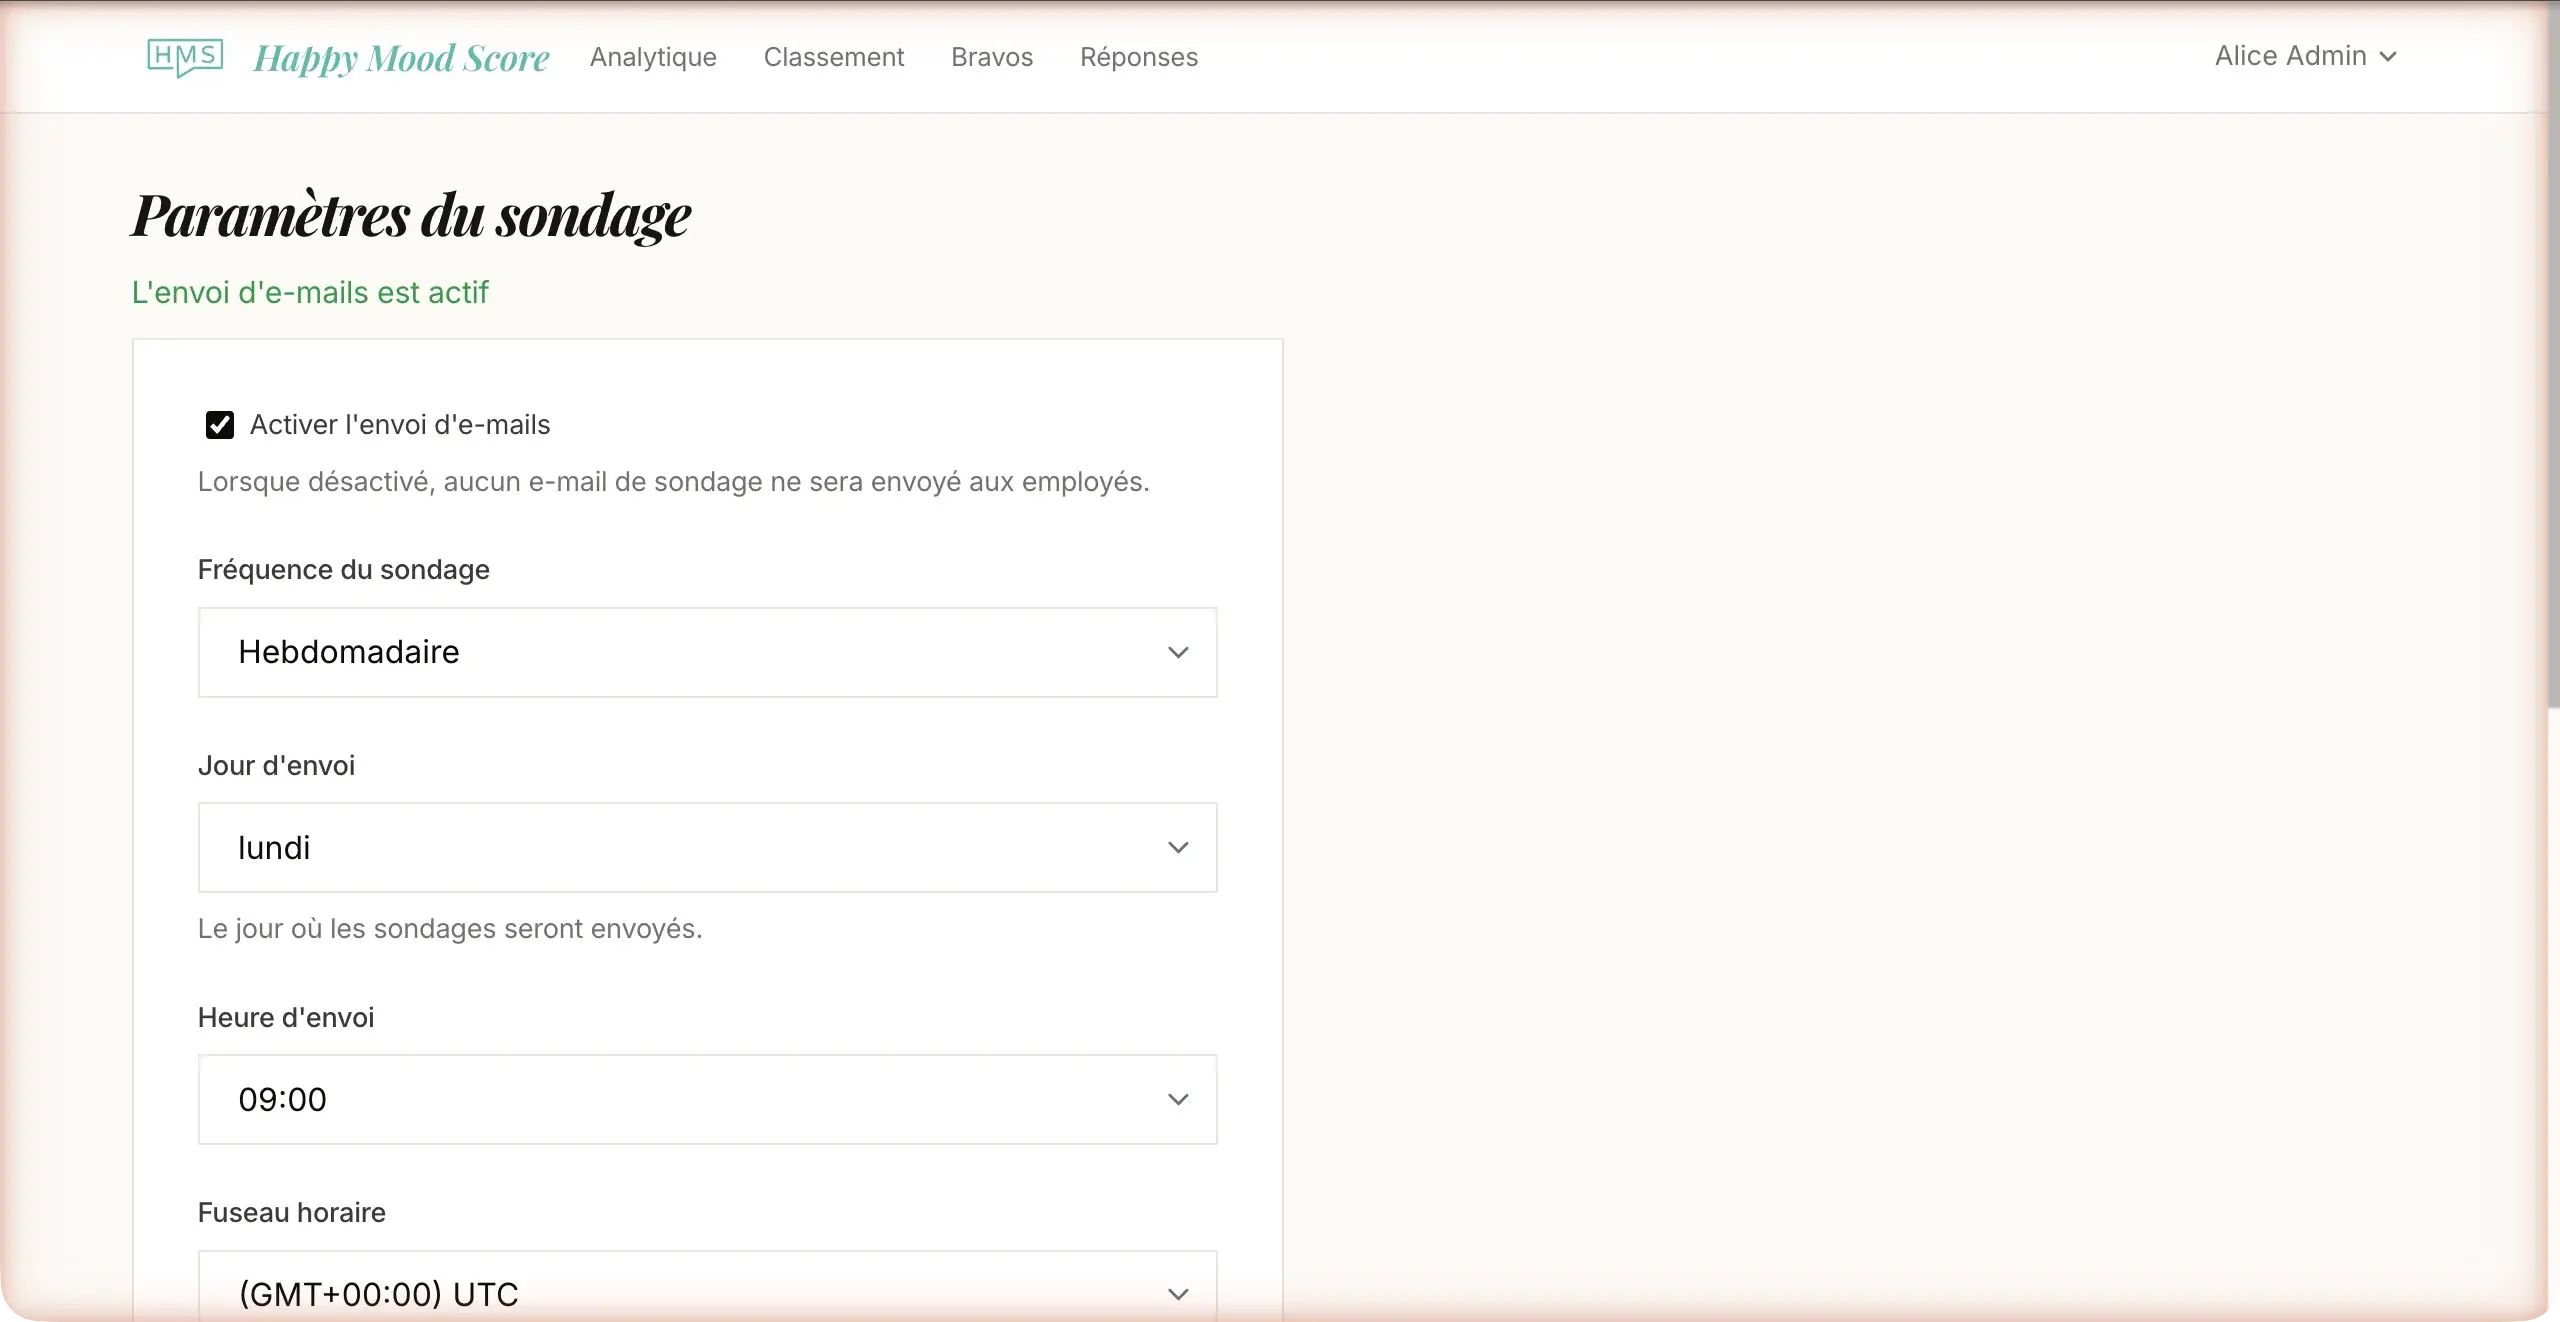Open the Alice Admin account chevron
The height and width of the screenshot is (1322, 2560).
click(x=2390, y=57)
